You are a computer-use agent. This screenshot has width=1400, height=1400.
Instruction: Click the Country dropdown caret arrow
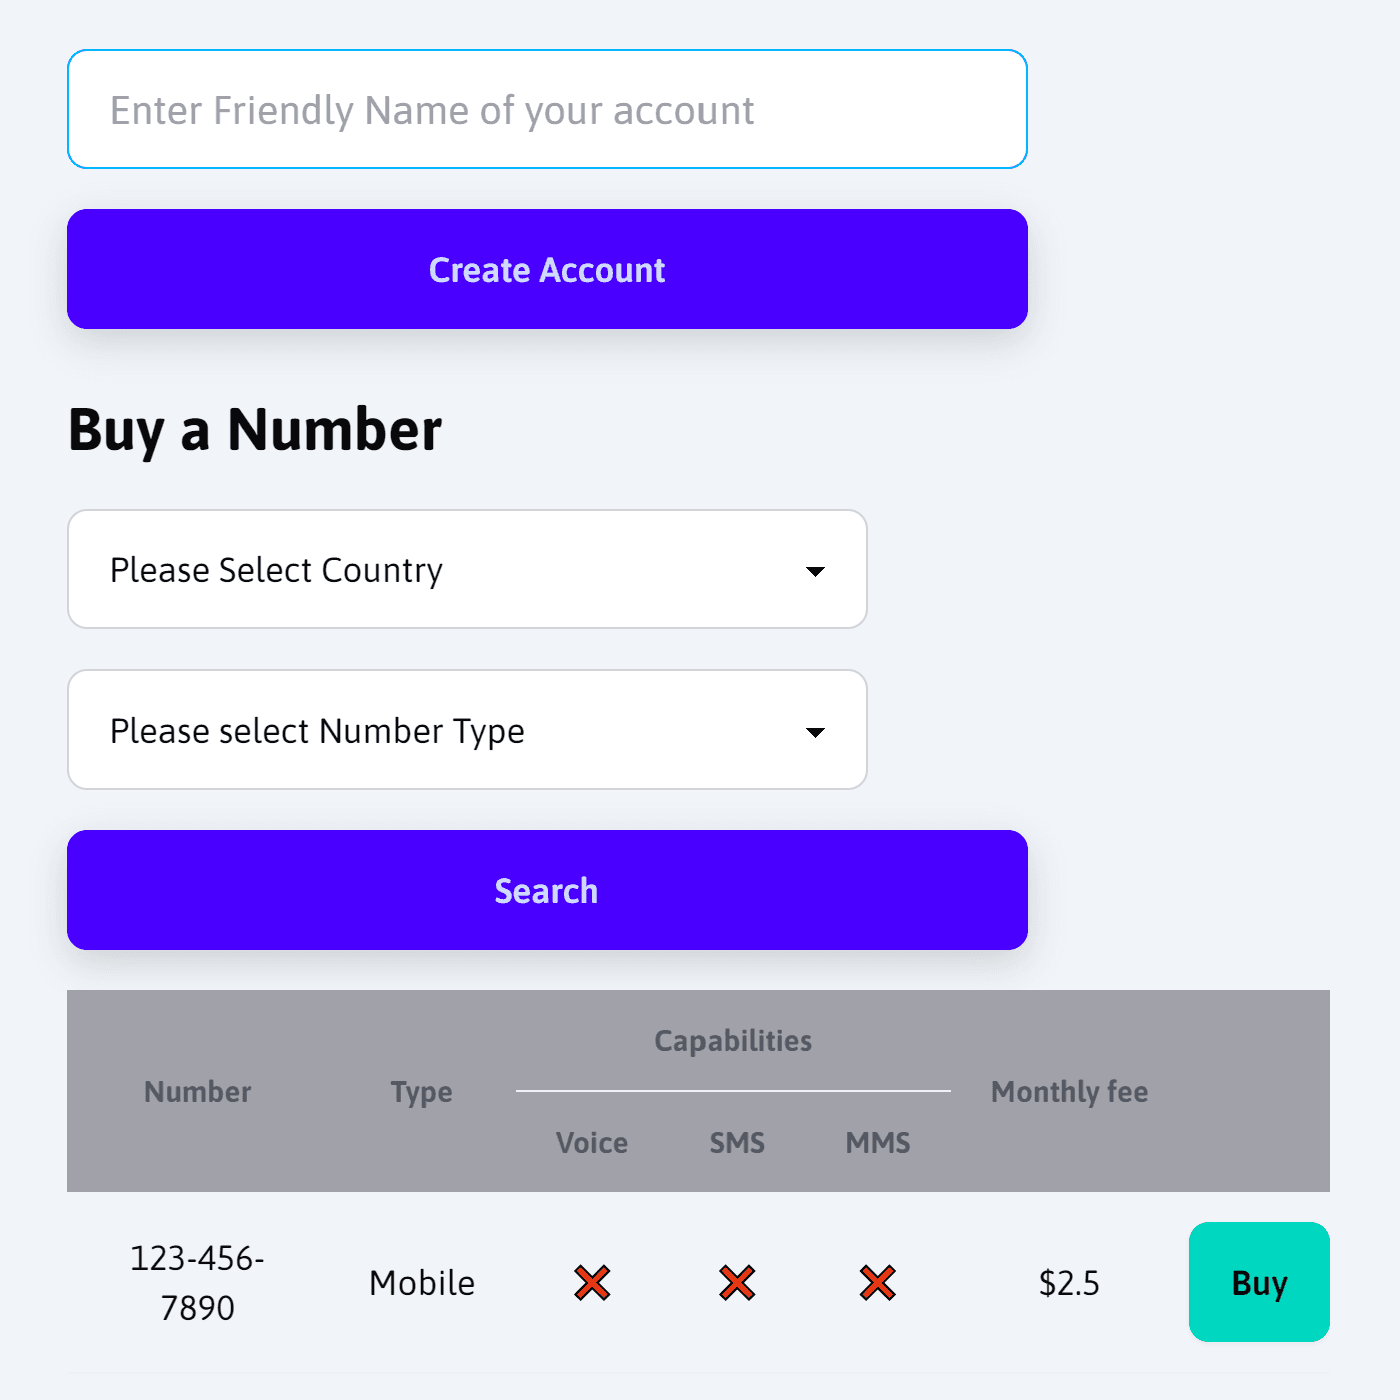pos(815,571)
